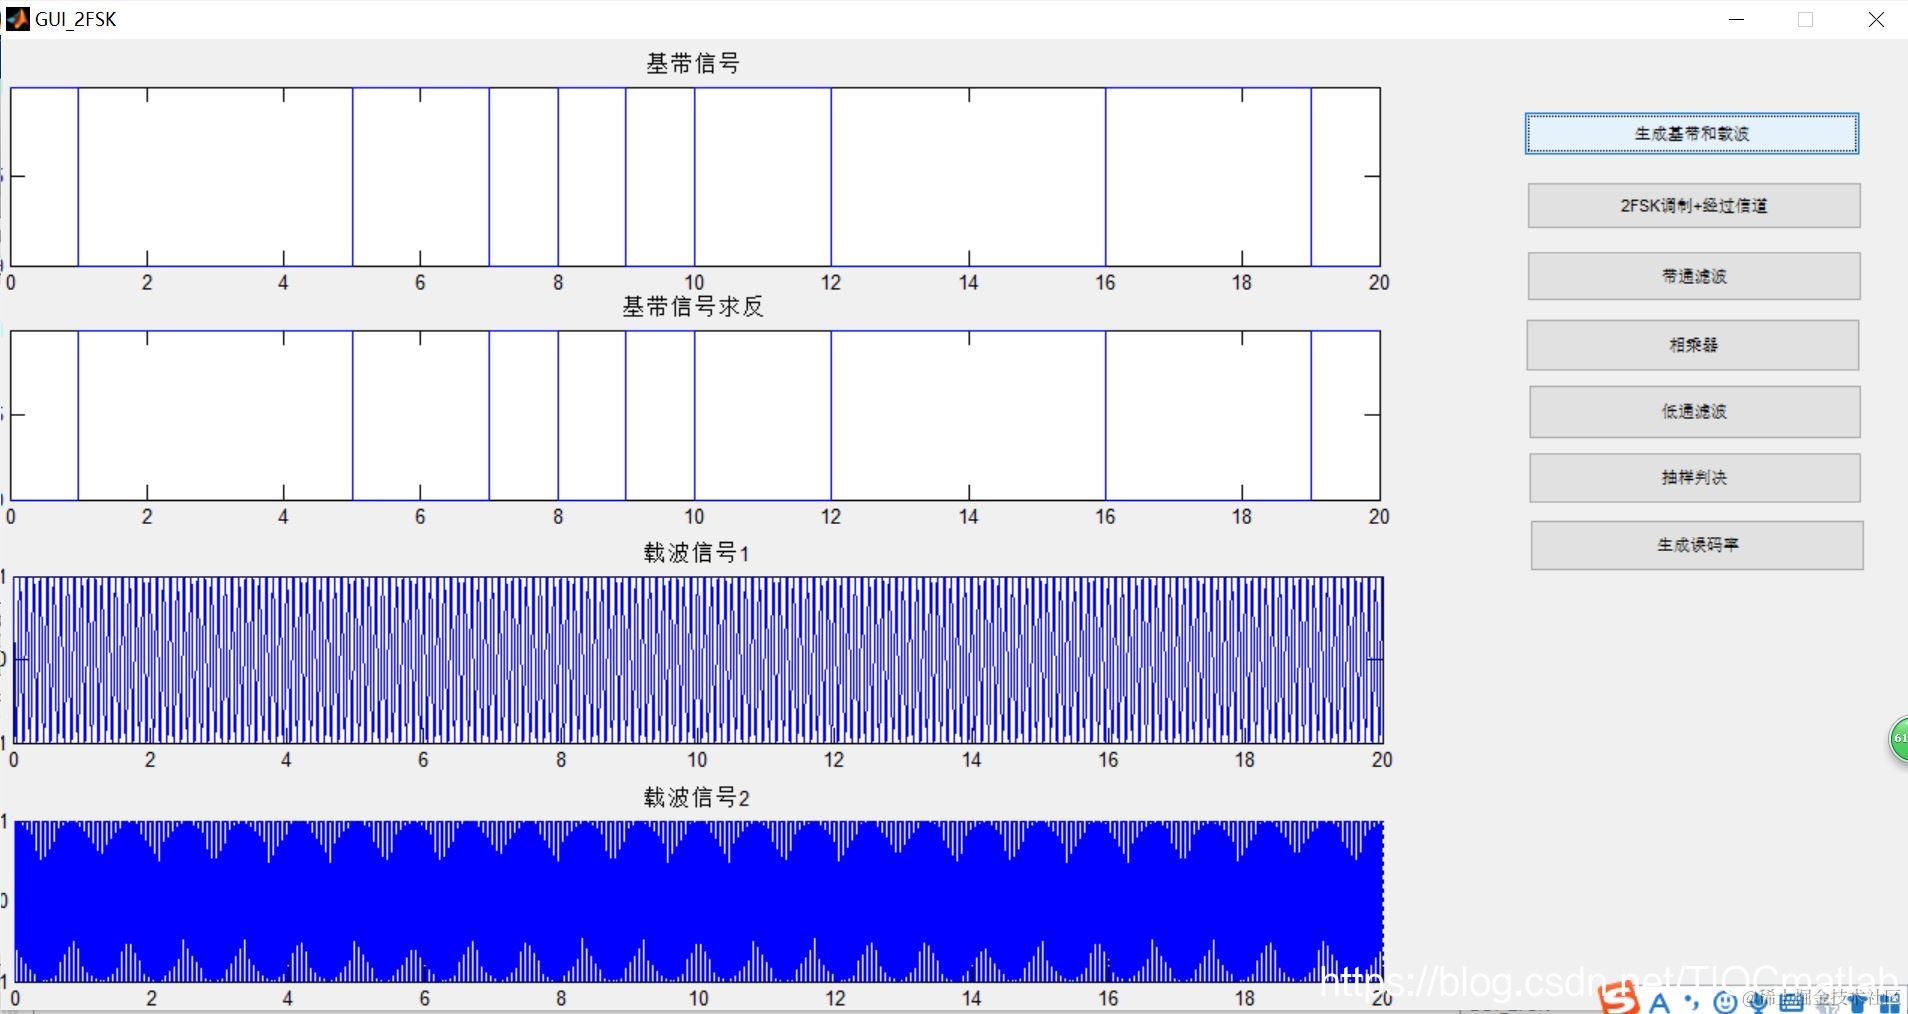Viewport: 1908px width, 1014px height.
Task: Open the Sogou skin shirt icon
Action: pos(1857,1002)
